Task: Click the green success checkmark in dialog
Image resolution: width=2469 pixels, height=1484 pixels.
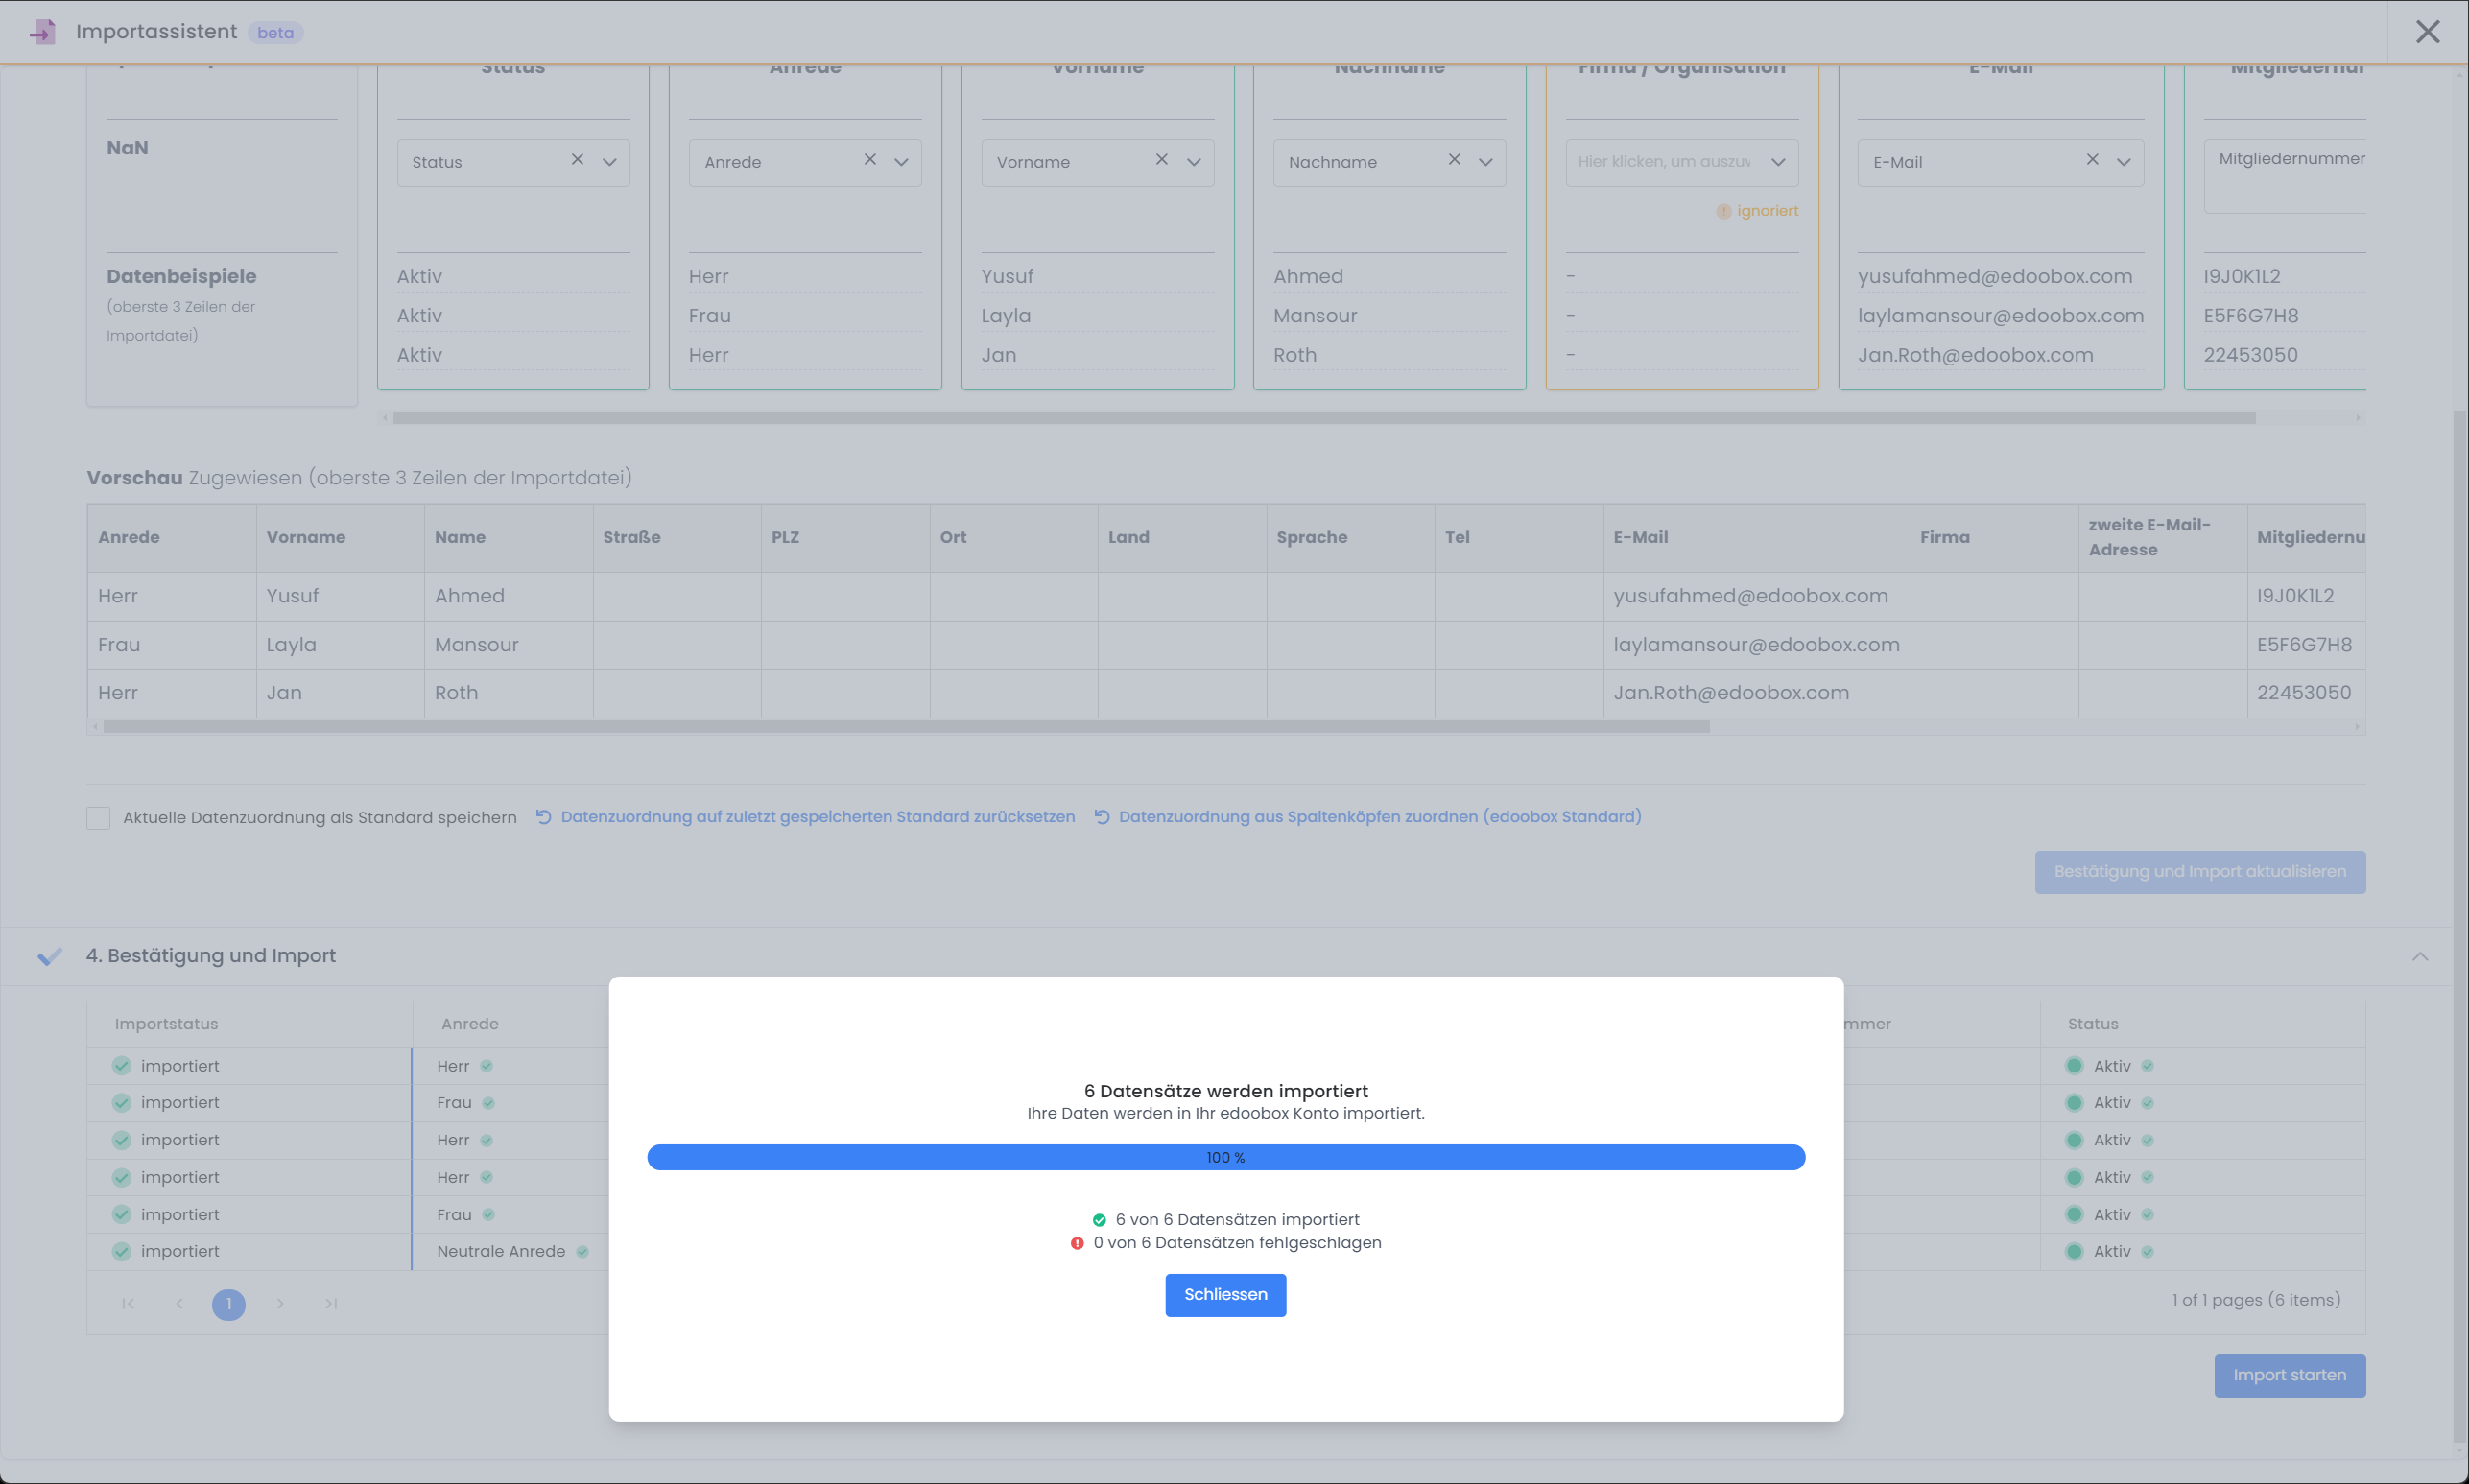Action: pyautogui.click(x=1099, y=1220)
